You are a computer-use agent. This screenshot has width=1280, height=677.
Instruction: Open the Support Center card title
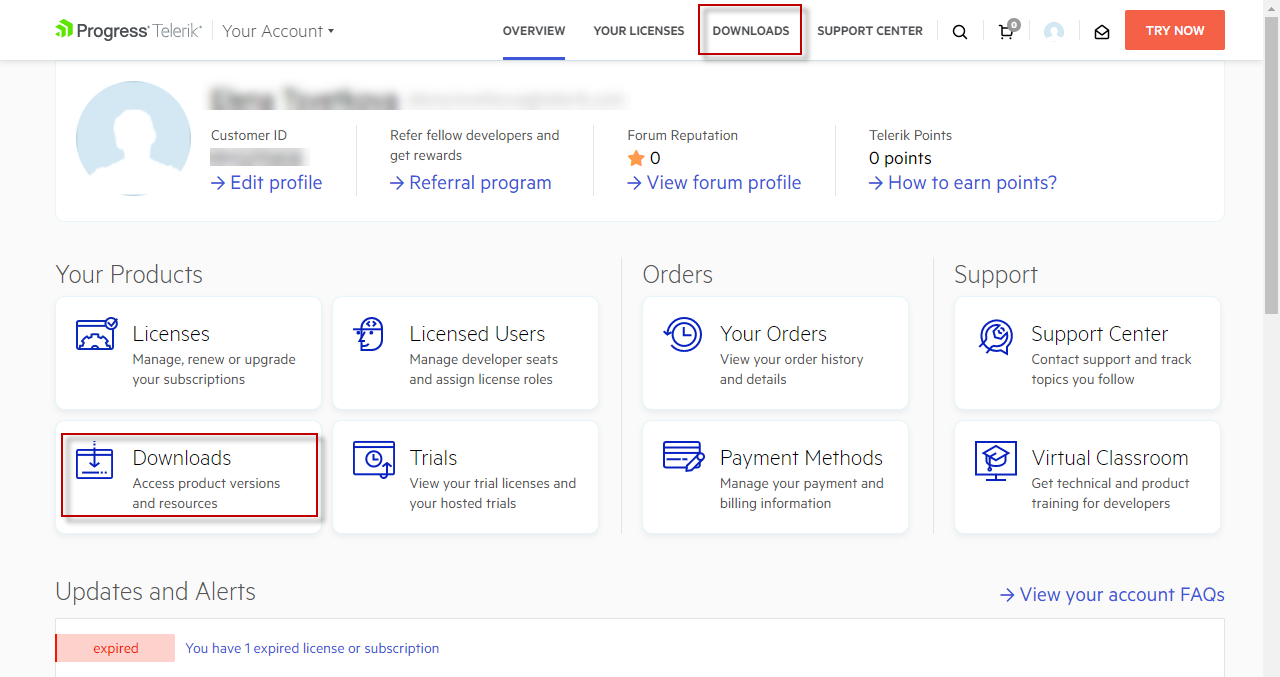(x=1100, y=334)
